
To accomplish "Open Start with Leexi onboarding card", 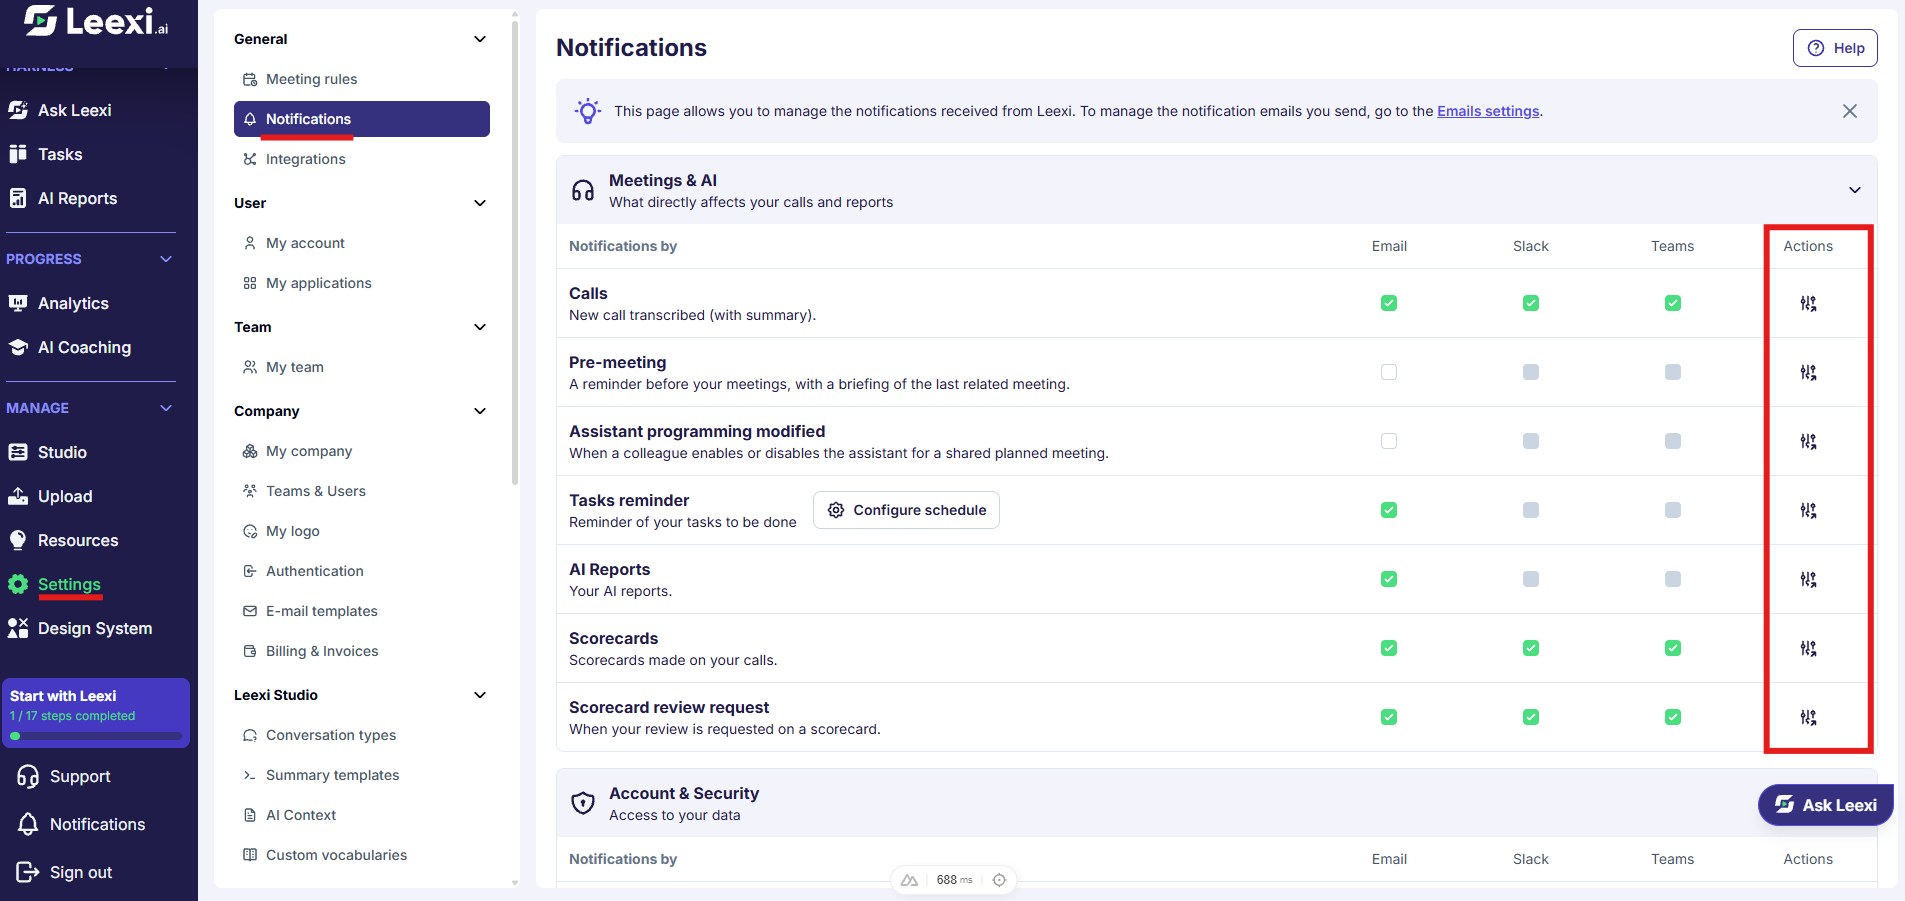I will pyautogui.click(x=96, y=713).
